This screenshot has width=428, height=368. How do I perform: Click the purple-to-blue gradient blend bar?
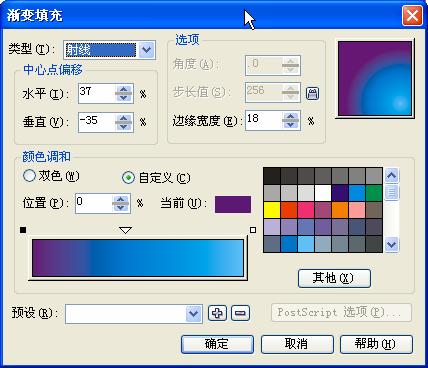[138, 258]
